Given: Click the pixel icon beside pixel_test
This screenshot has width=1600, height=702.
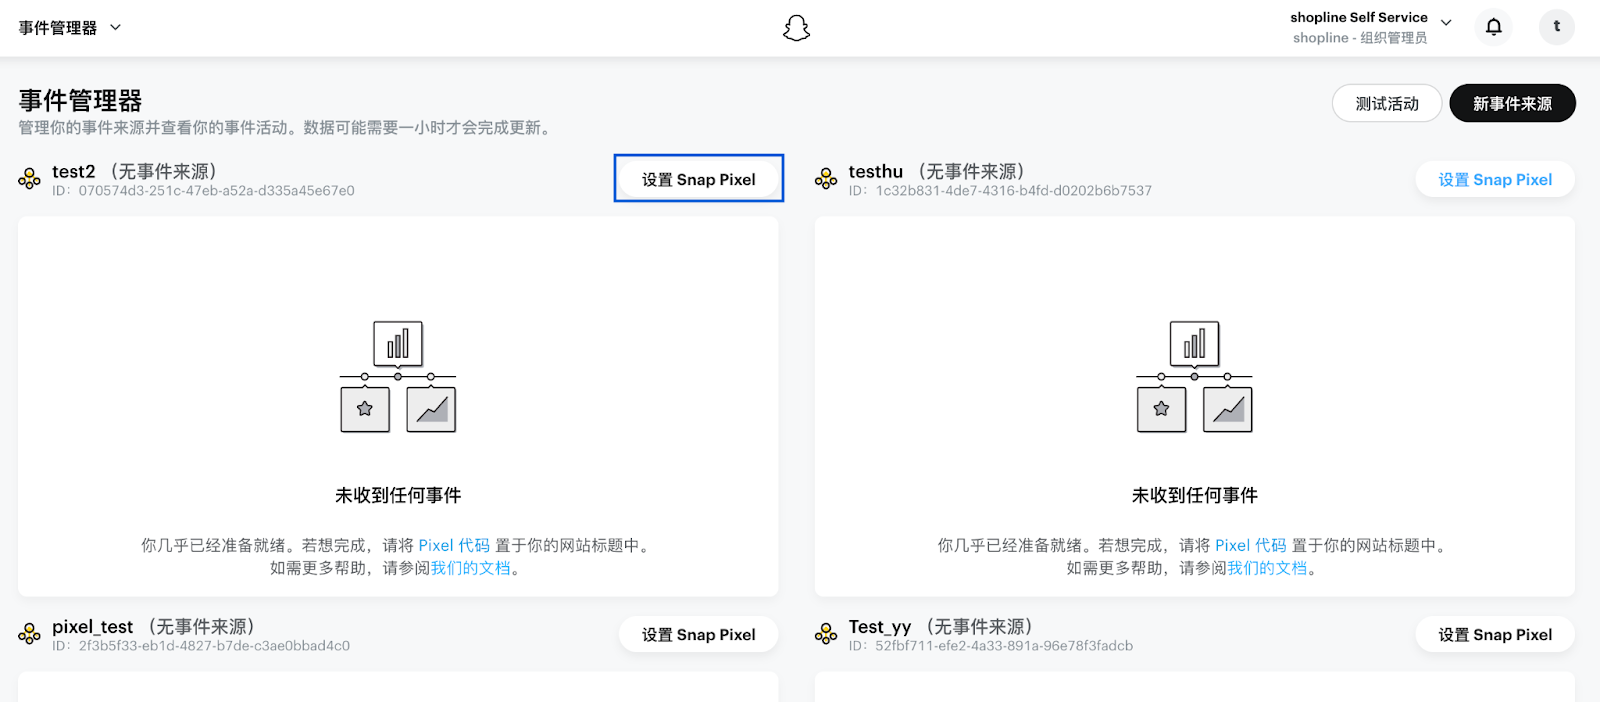Looking at the screenshot, I should click(x=29, y=634).
